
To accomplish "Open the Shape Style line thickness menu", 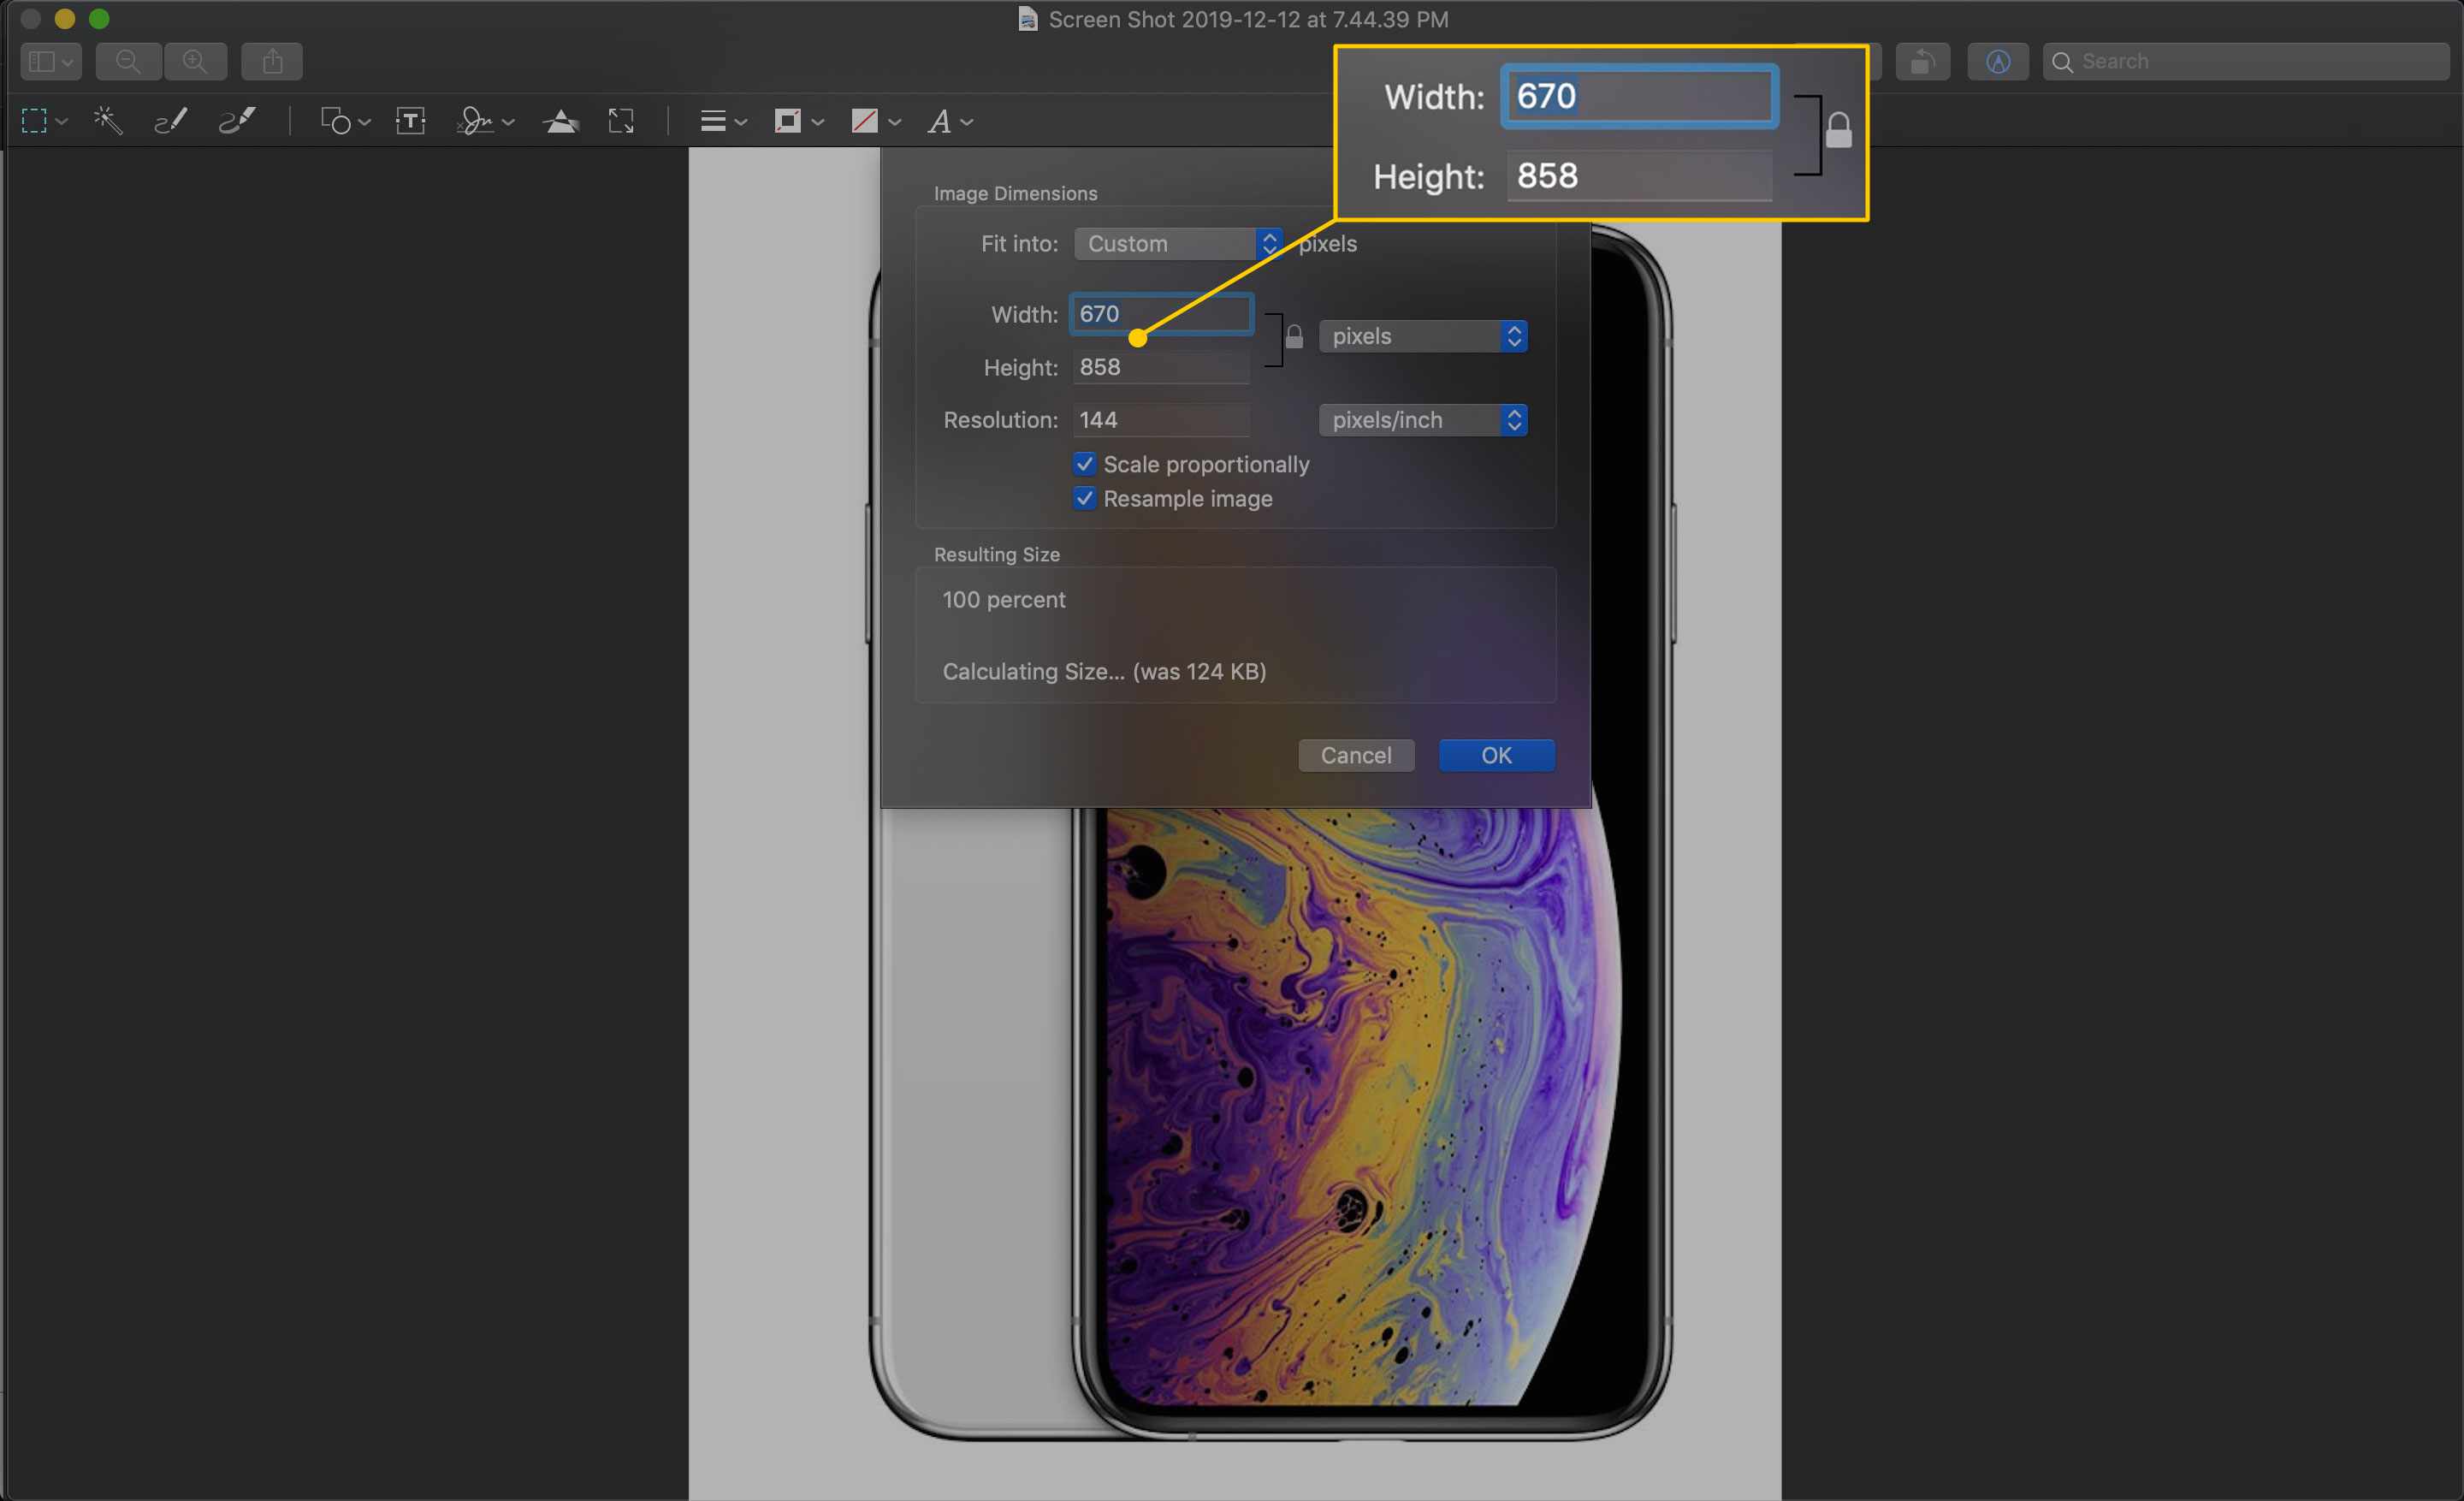I will (722, 122).
